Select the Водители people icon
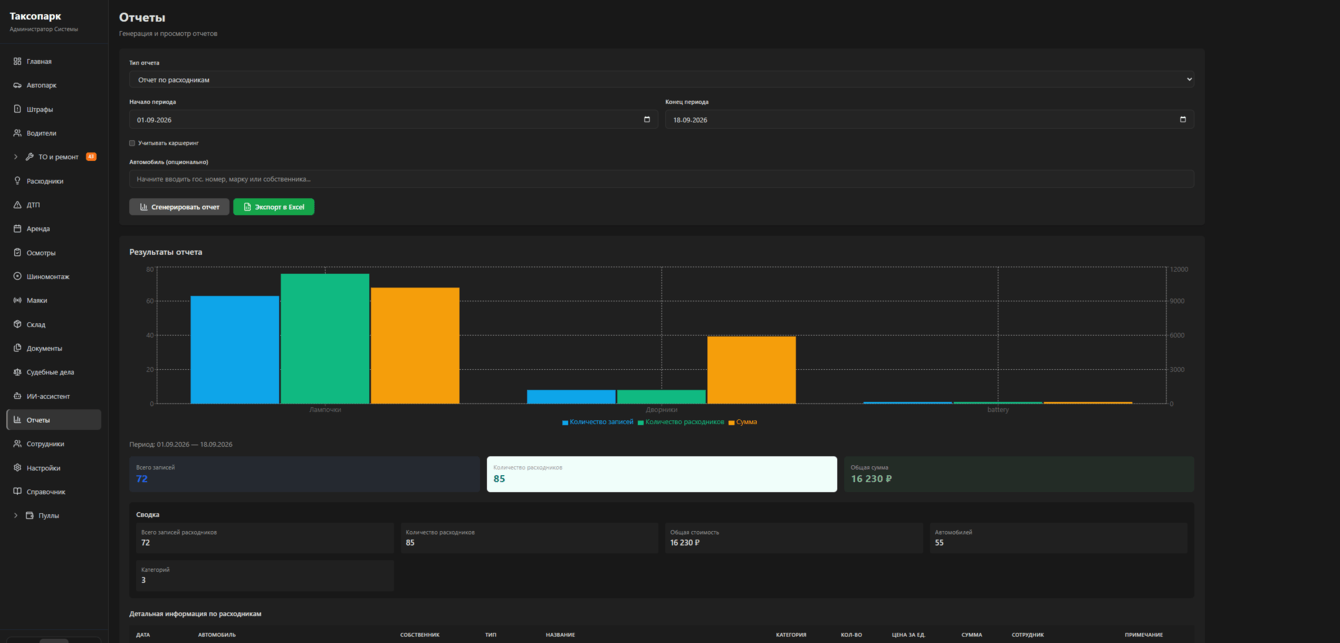 (x=17, y=133)
